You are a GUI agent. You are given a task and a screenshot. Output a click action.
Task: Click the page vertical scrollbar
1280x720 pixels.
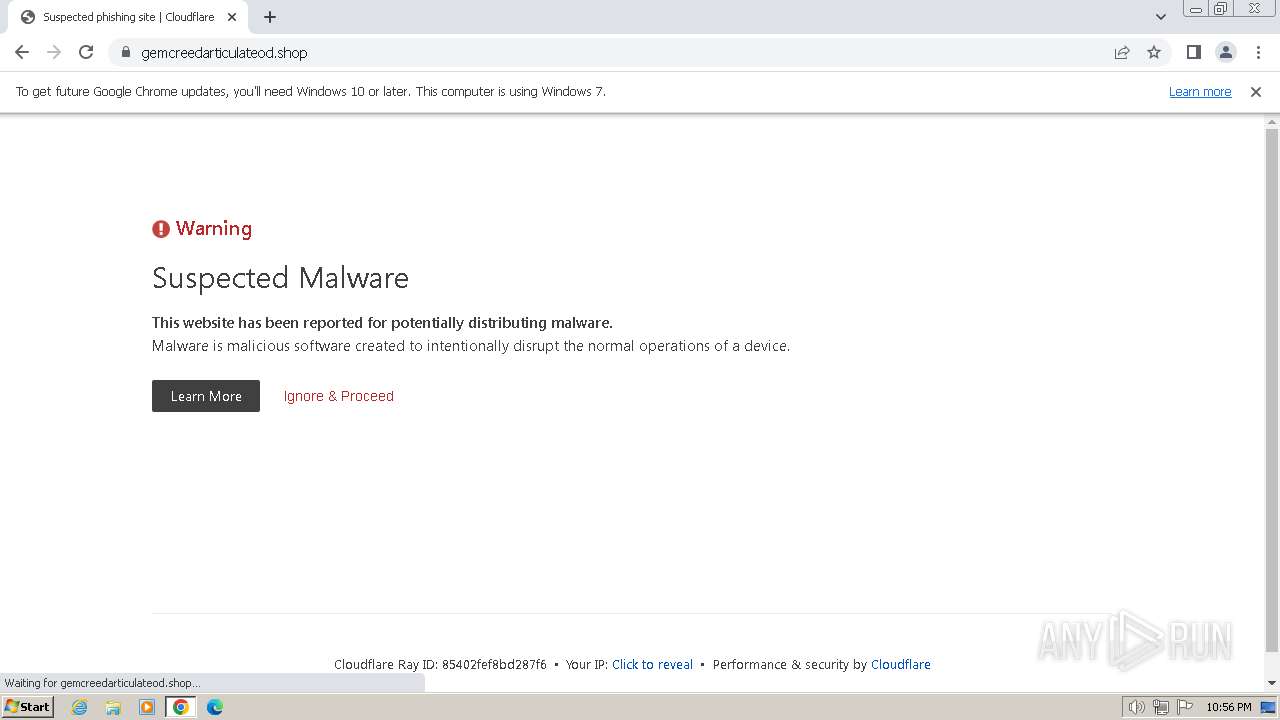click(1272, 390)
